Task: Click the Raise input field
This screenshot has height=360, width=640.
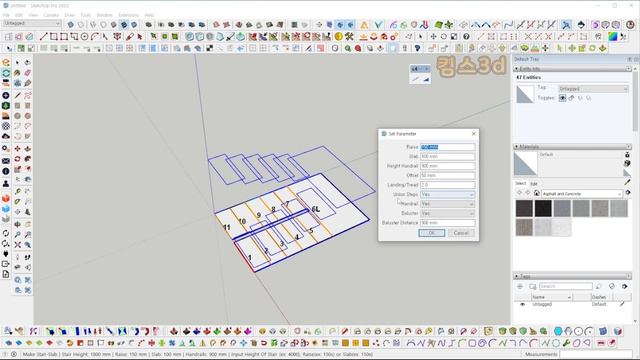Action: [x=448, y=147]
